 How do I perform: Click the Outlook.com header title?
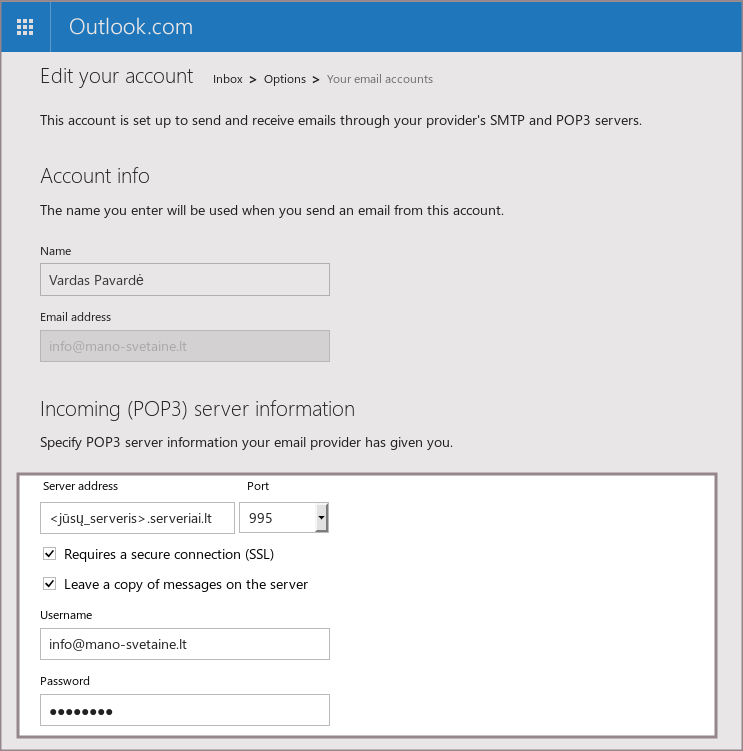click(130, 27)
